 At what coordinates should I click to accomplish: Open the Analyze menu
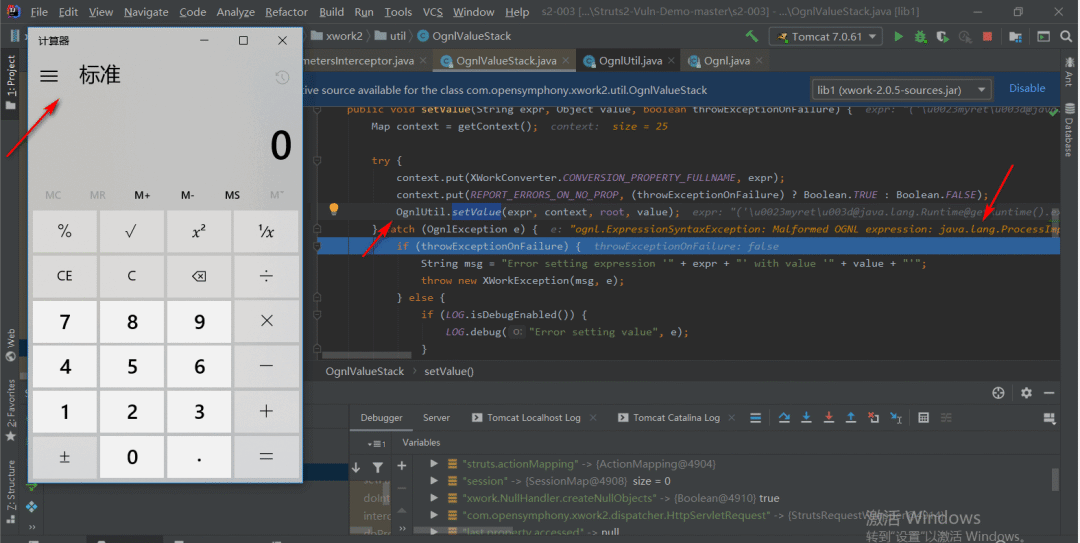coord(236,12)
